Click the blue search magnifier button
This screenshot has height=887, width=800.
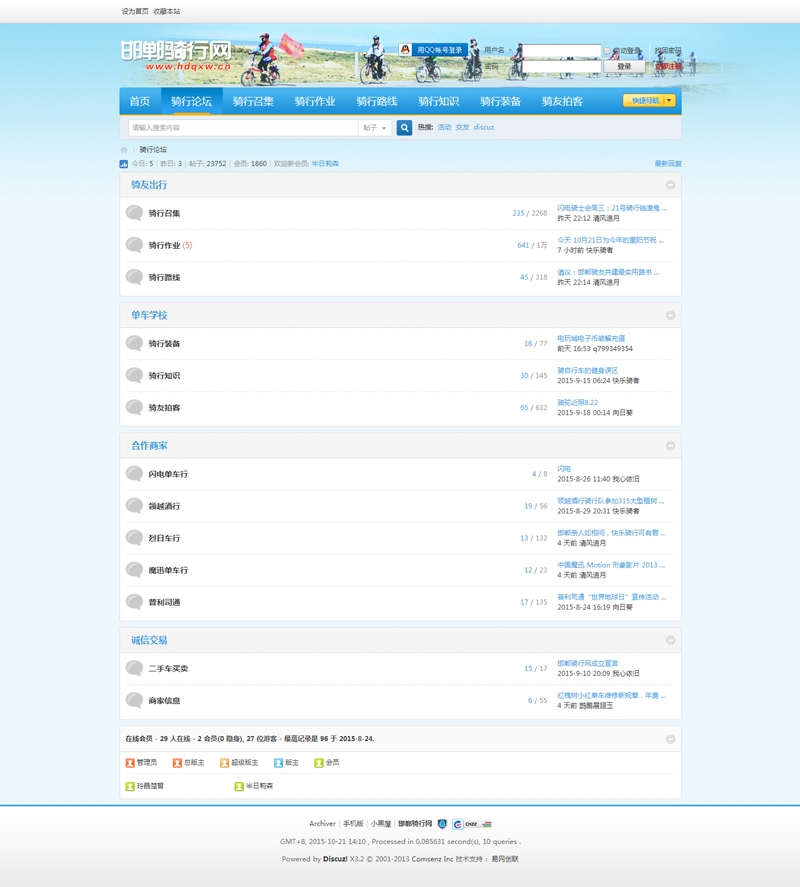tap(404, 128)
